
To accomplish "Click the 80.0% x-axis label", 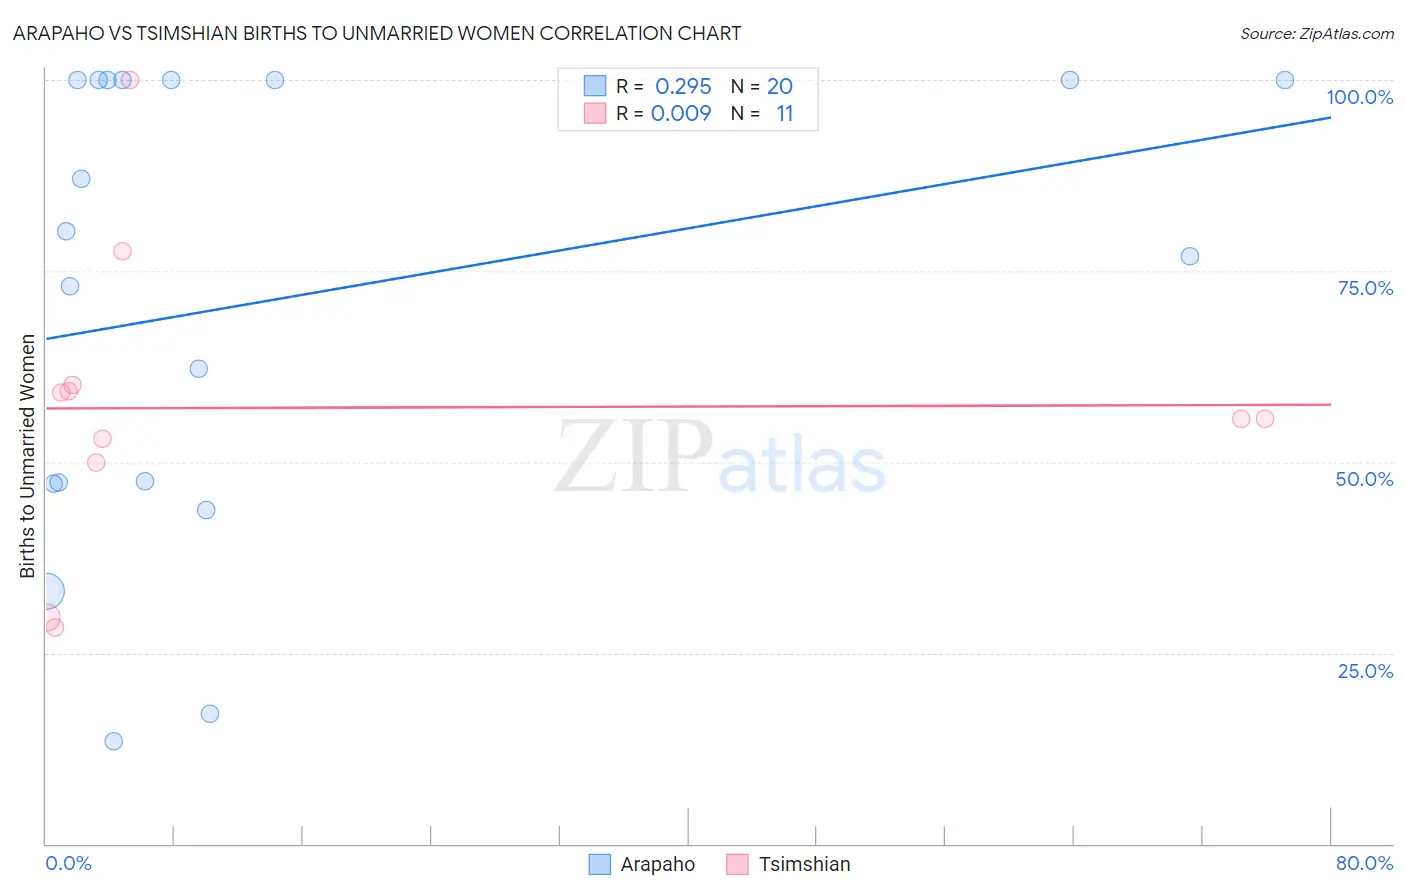I will tap(1364, 863).
